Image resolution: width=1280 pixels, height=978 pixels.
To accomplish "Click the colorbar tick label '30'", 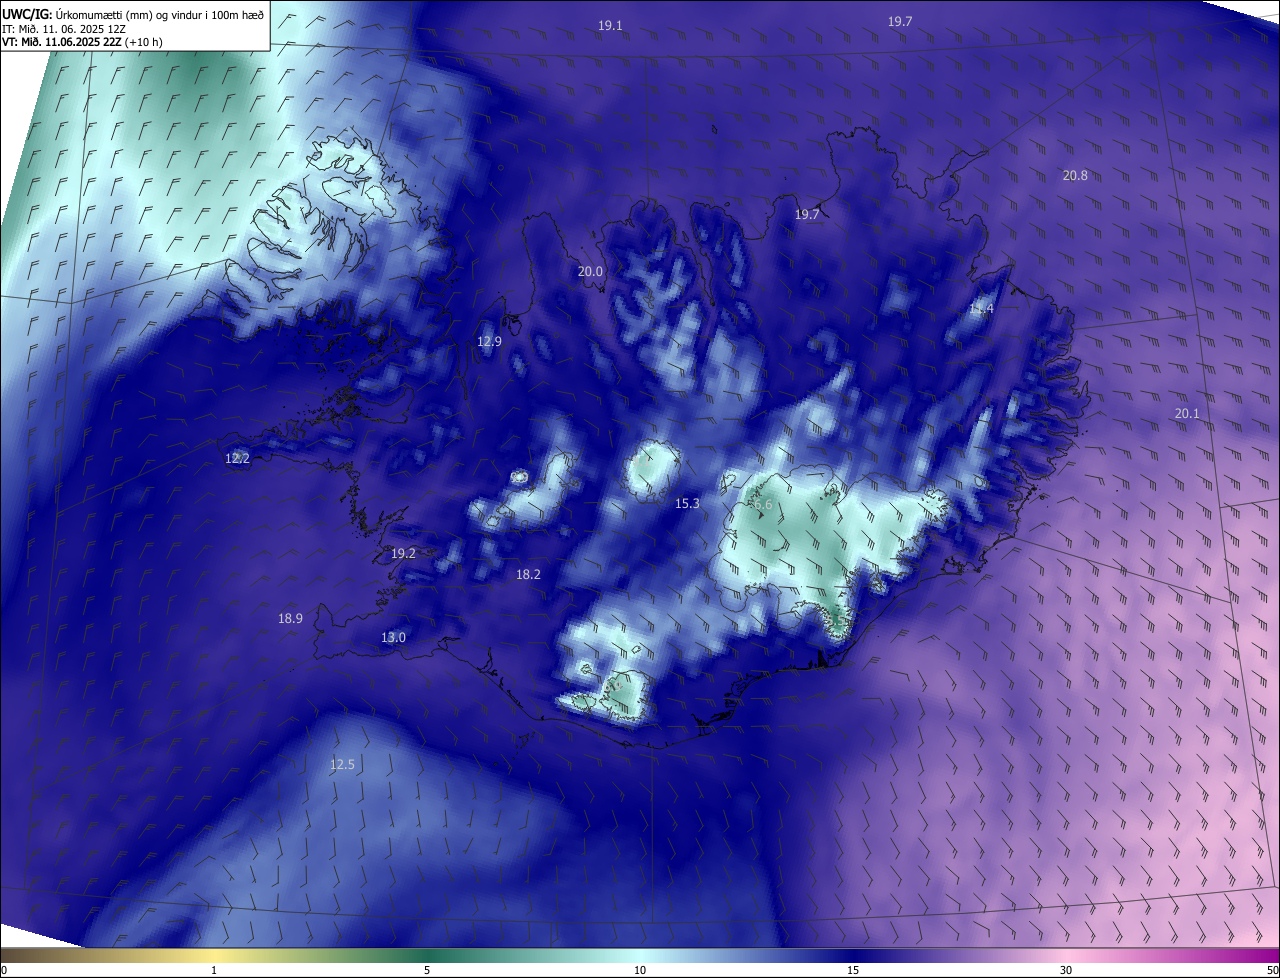I will point(1066,971).
